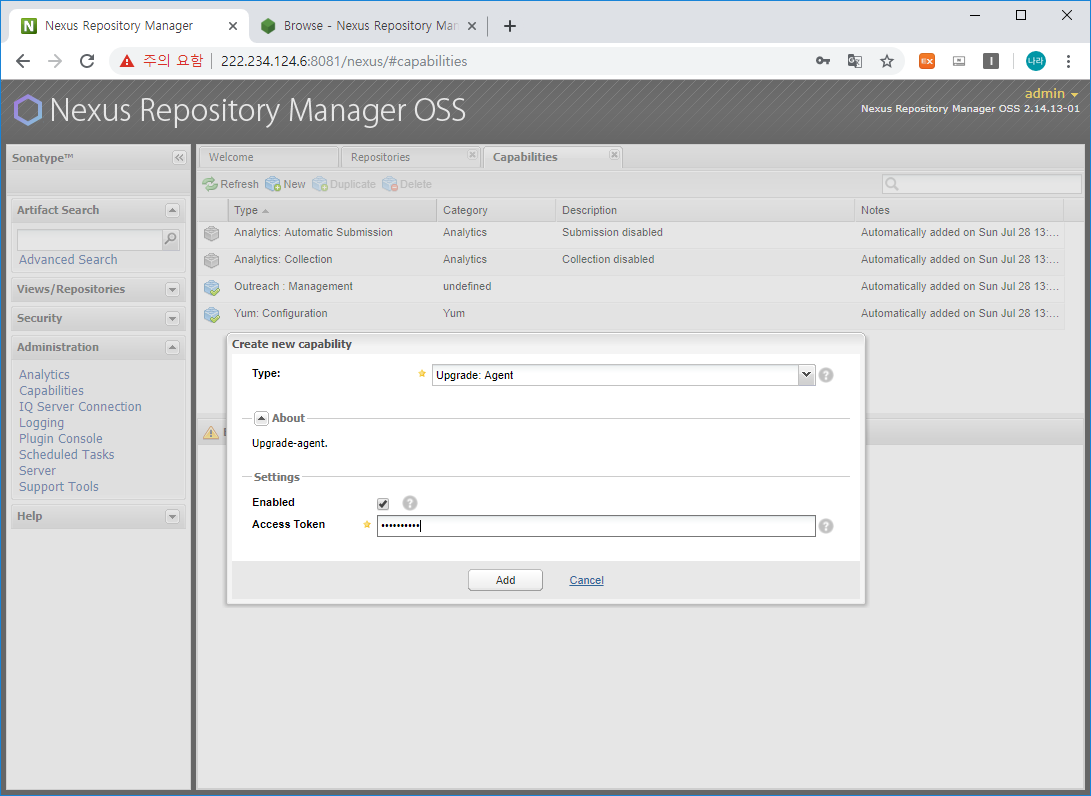Switch to the Welcome tab

269,157
